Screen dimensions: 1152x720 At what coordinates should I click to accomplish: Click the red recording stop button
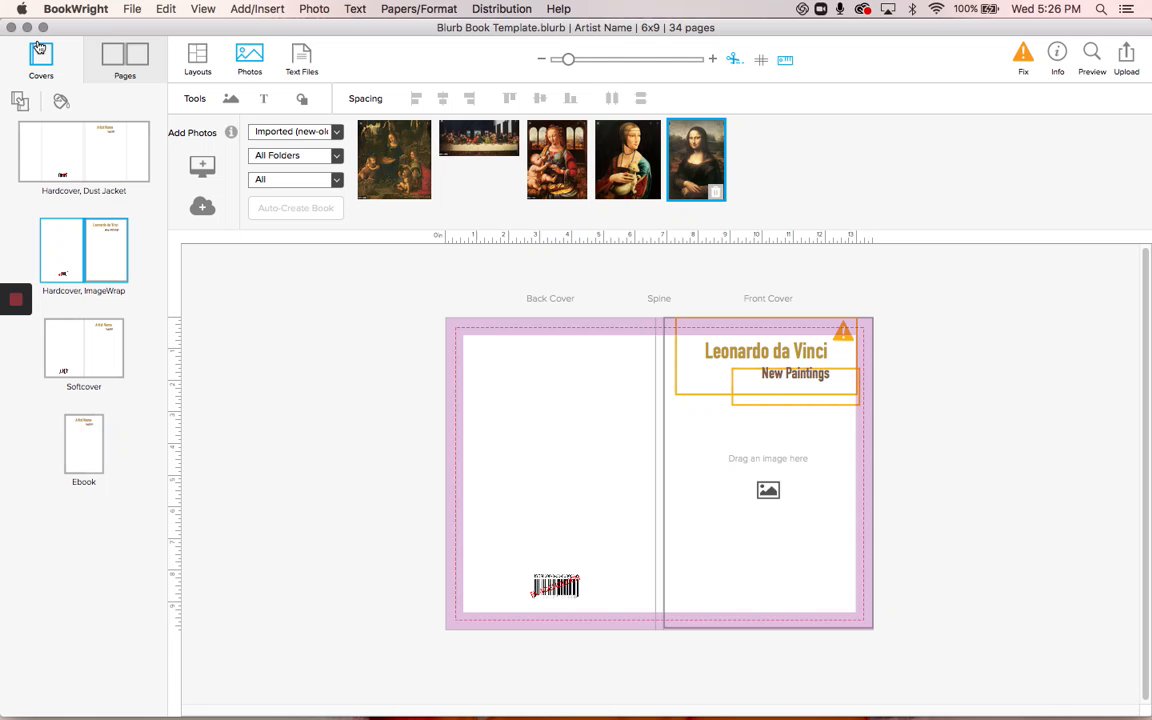[x=16, y=299]
